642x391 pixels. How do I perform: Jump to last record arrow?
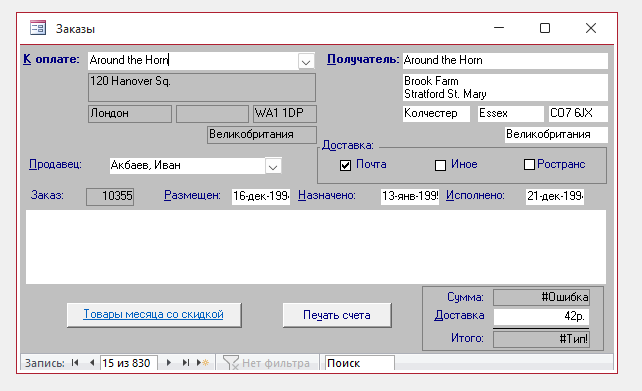tap(186, 363)
